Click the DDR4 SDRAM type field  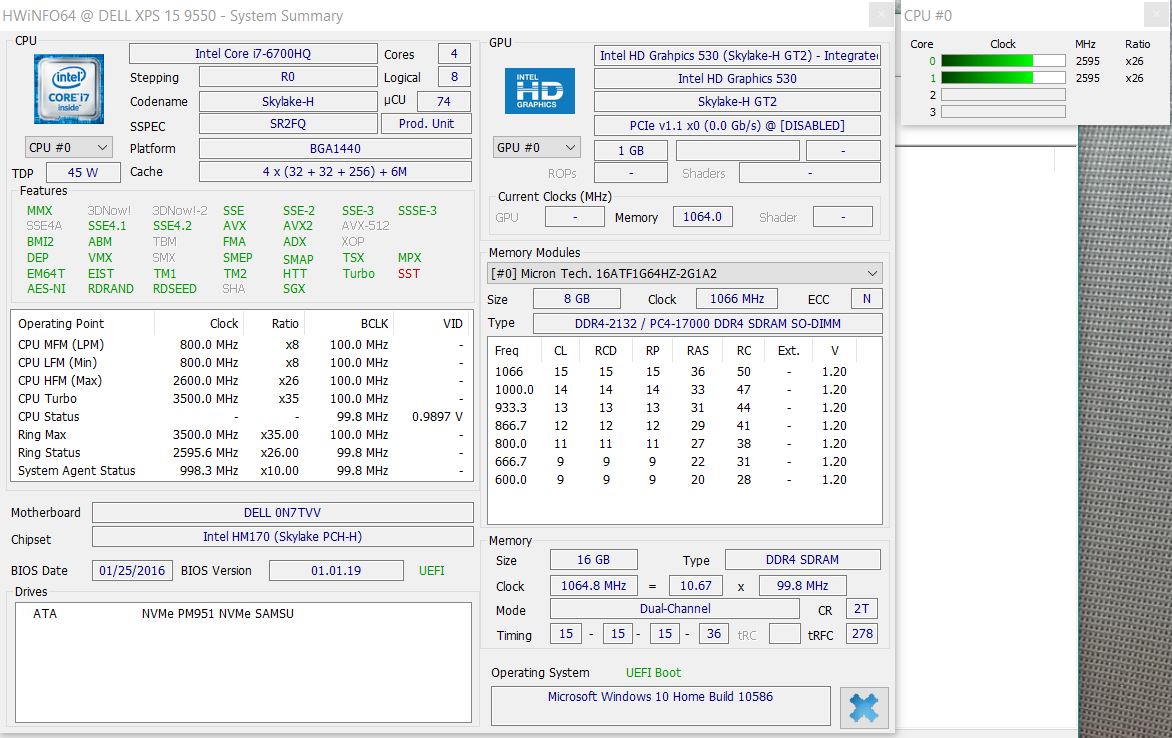803,559
